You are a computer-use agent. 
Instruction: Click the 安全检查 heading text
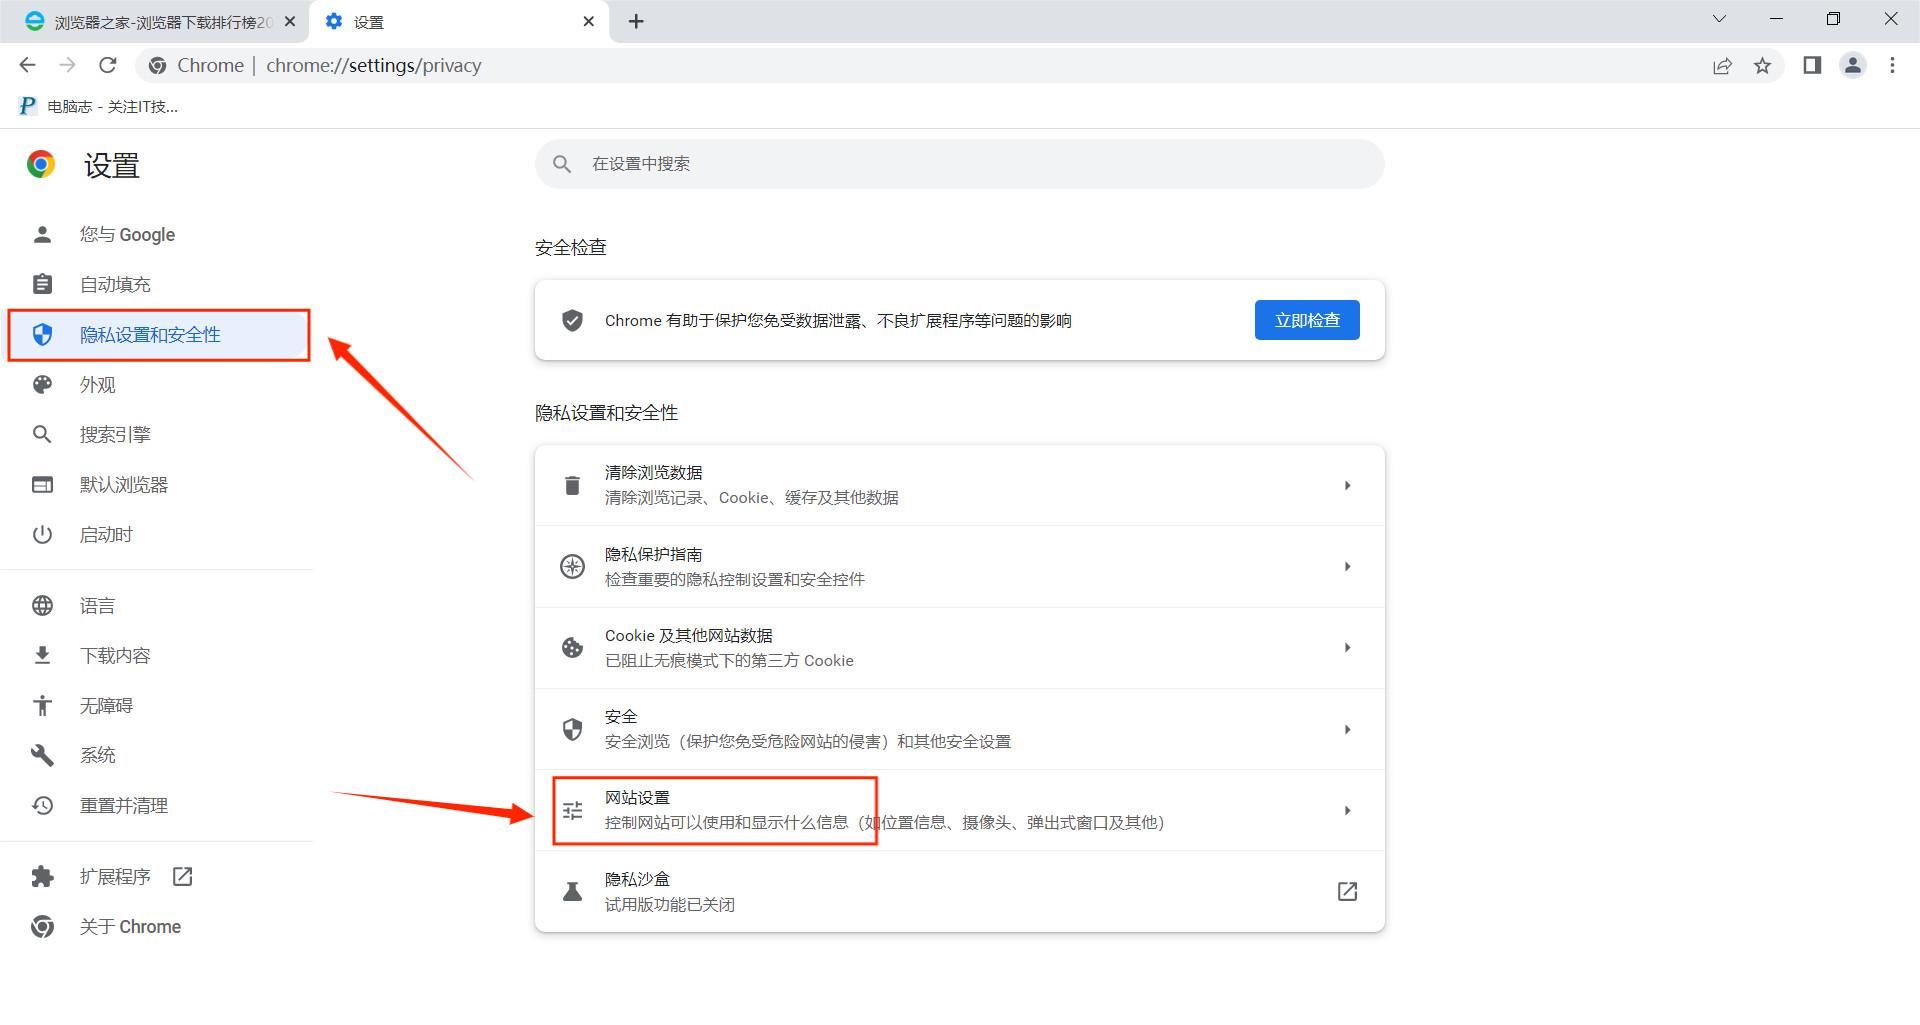[x=571, y=248]
